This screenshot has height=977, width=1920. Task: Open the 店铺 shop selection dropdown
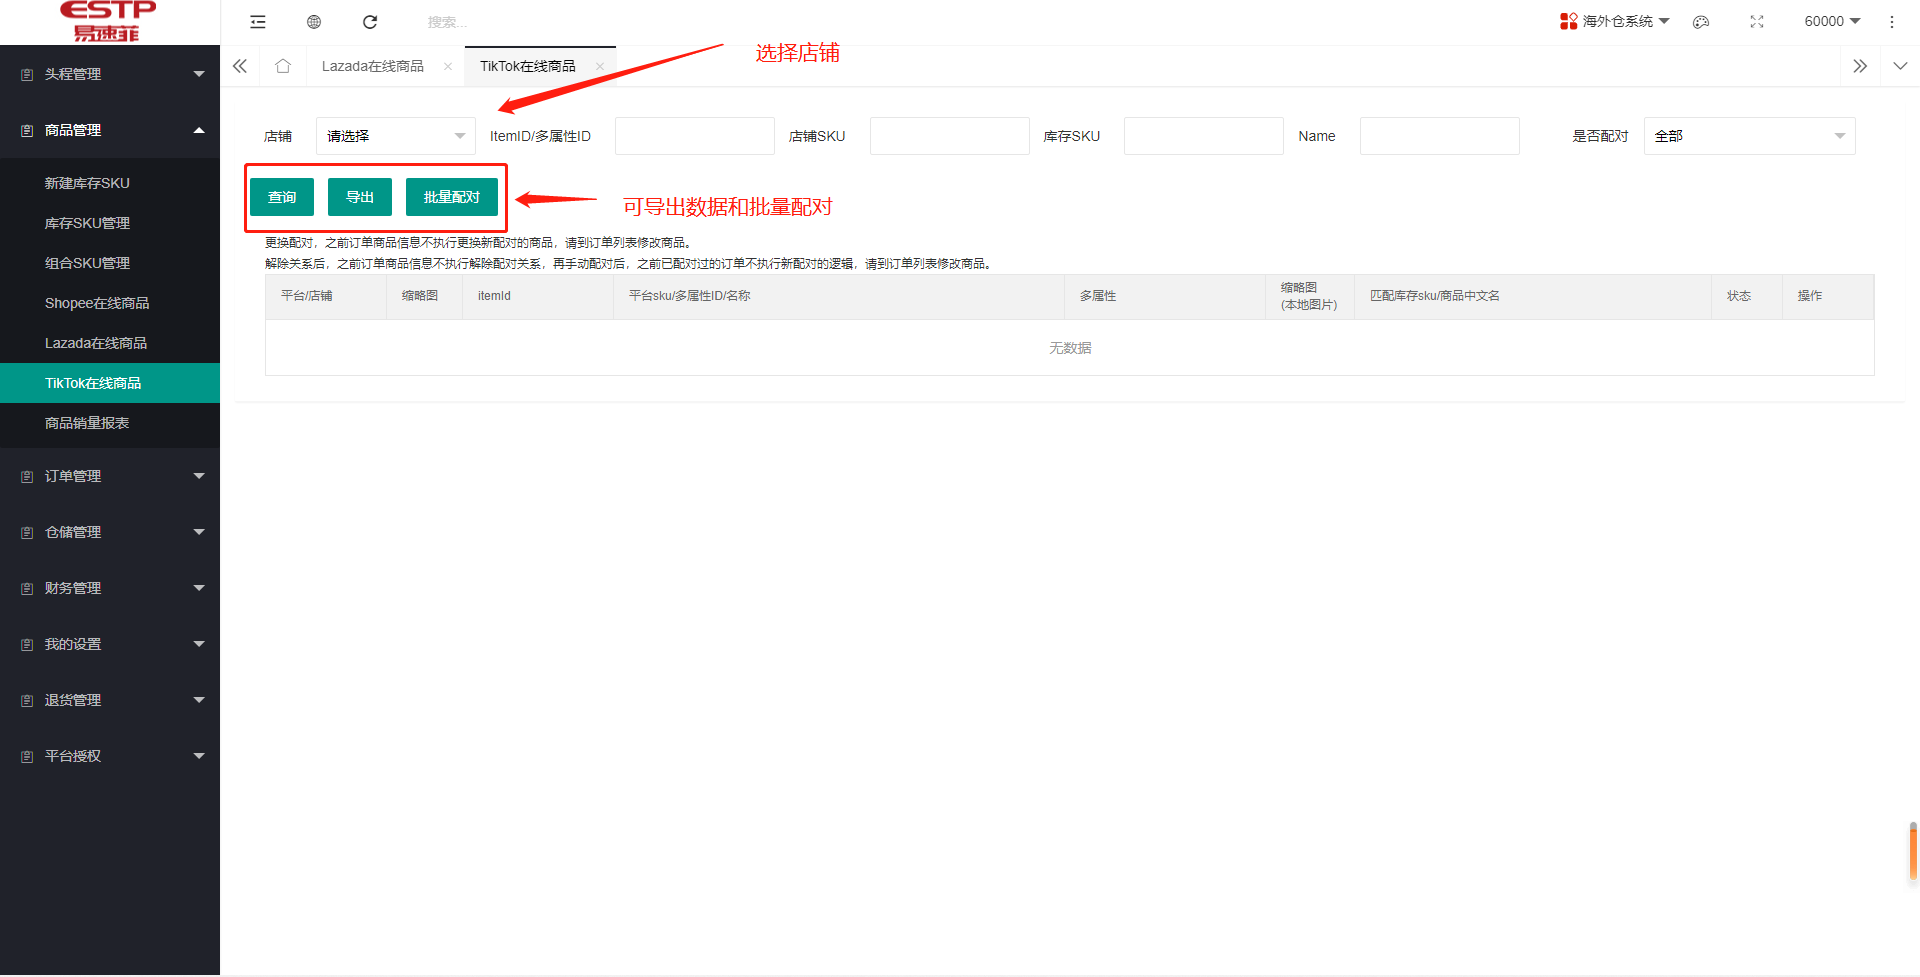[395, 135]
